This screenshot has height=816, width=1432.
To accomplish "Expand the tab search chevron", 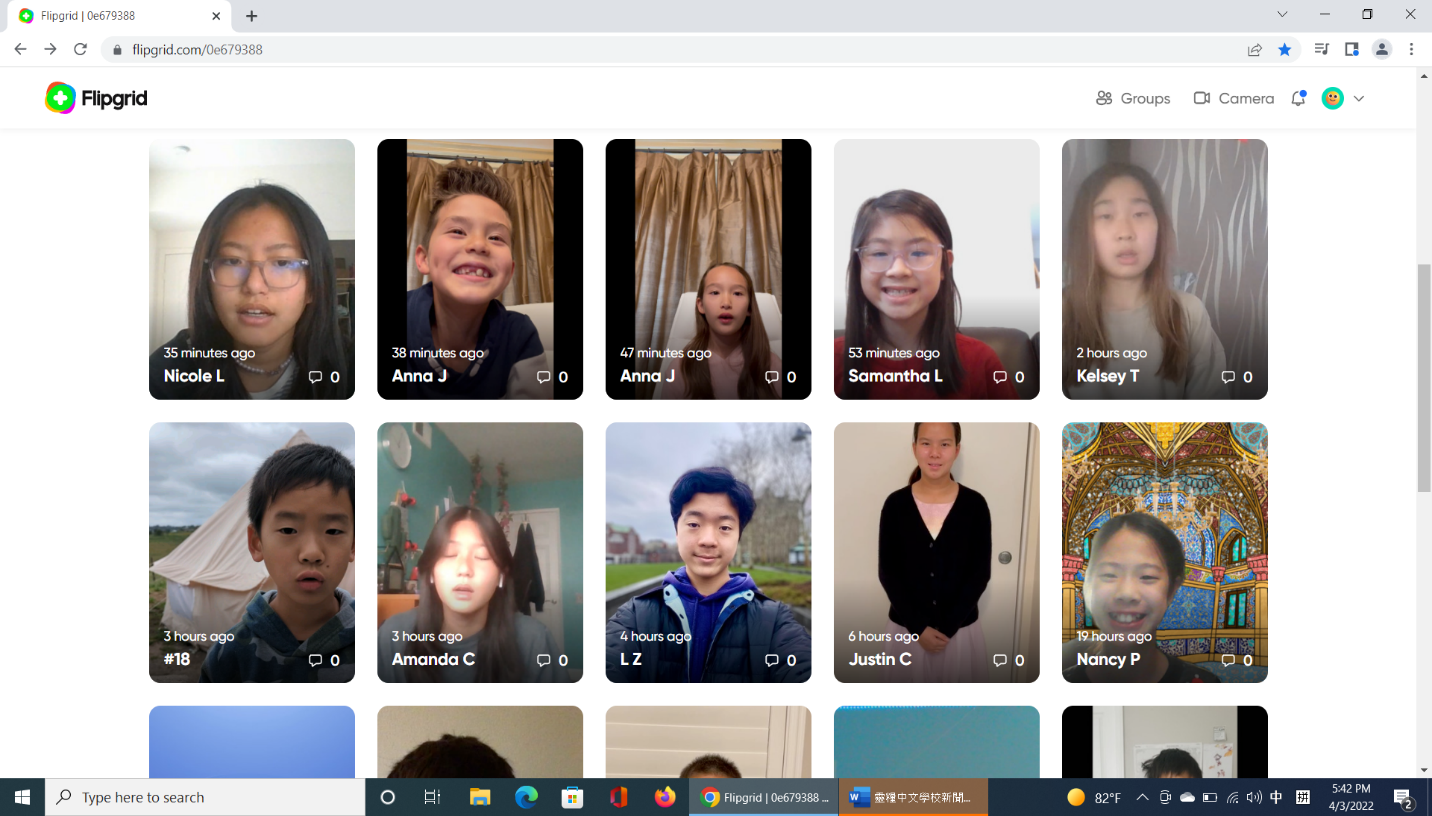I will pyautogui.click(x=1283, y=15).
